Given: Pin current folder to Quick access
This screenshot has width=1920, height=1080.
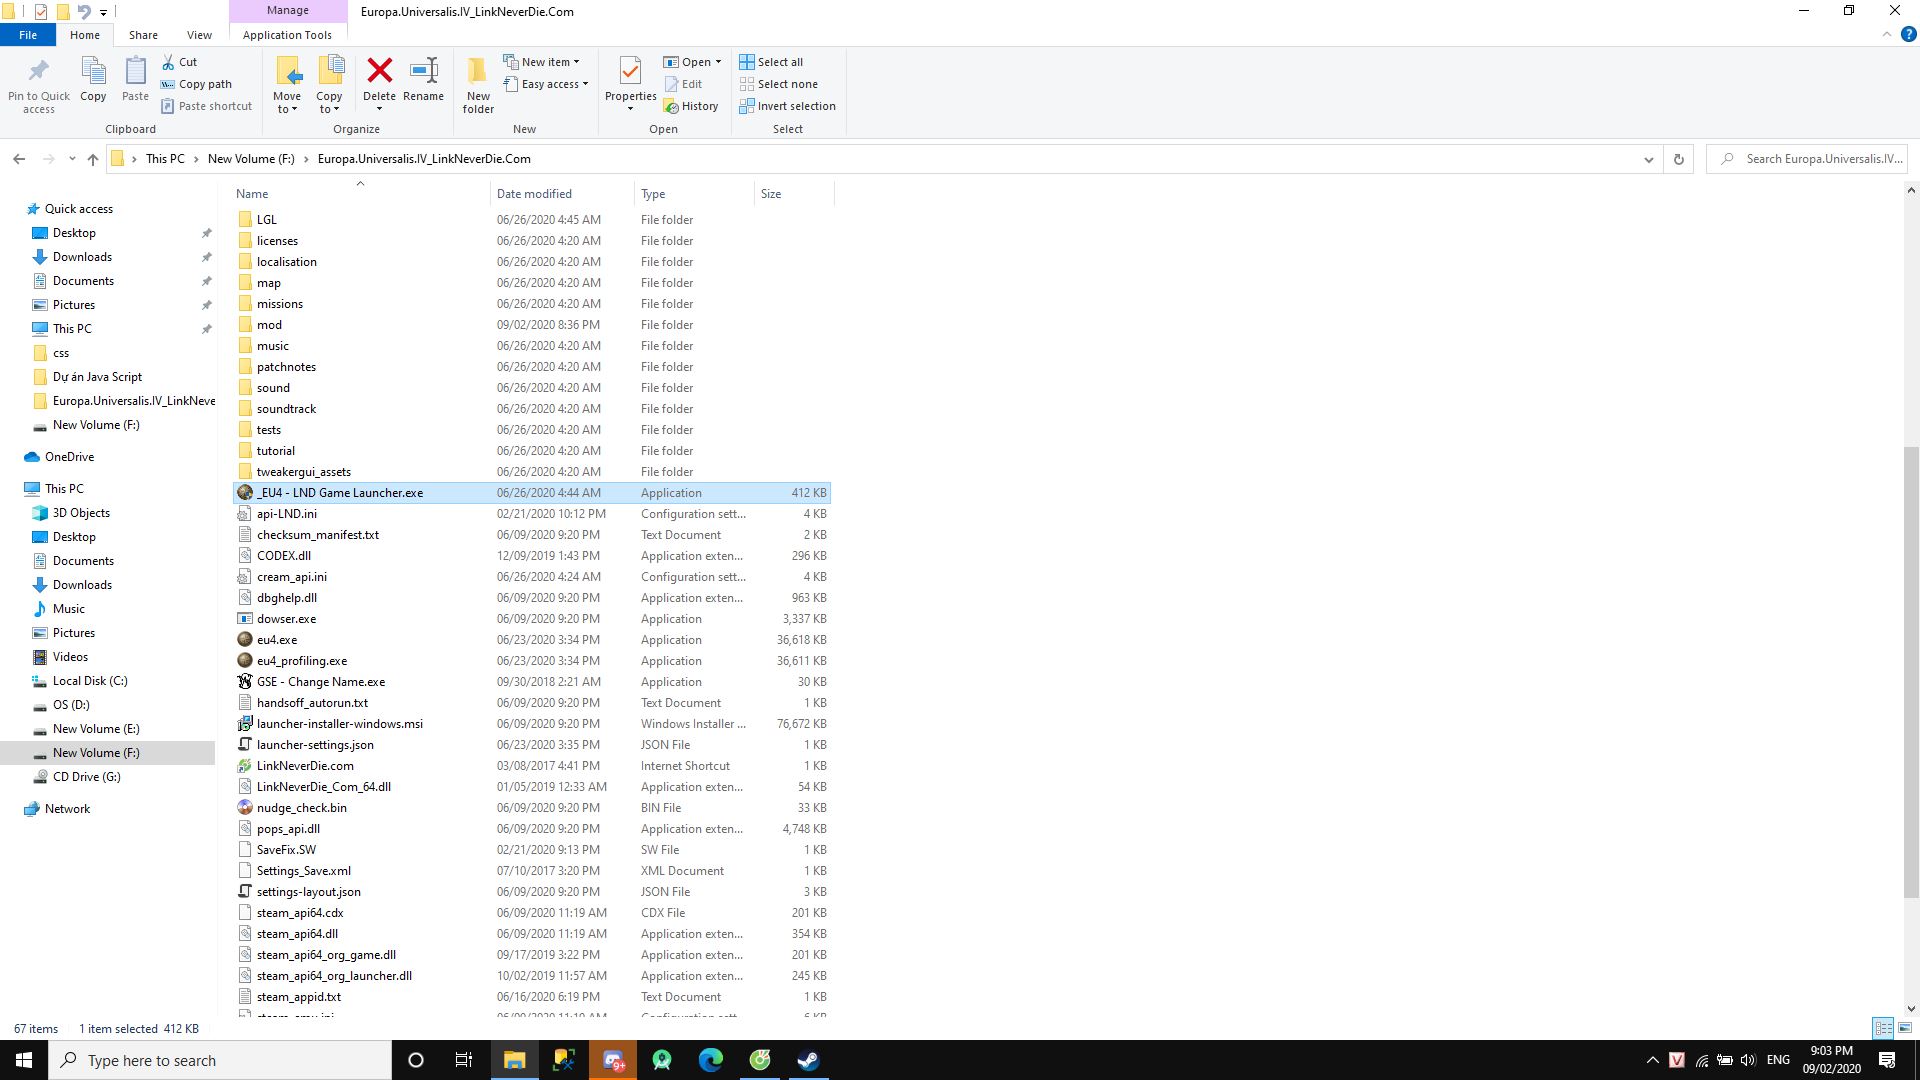Looking at the screenshot, I should click(x=39, y=84).
